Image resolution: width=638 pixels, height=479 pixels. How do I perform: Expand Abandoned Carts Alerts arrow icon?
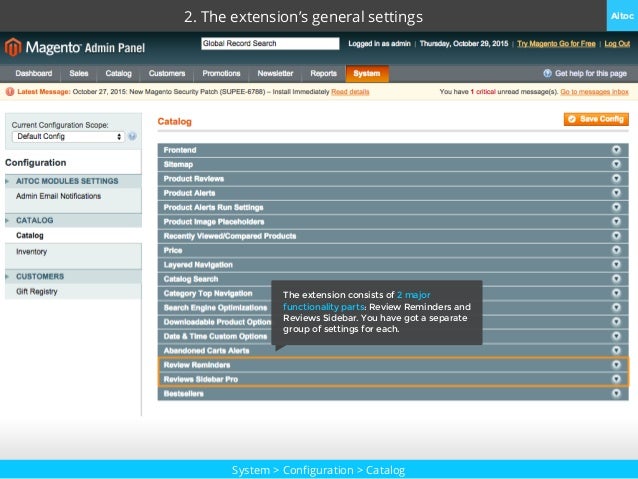(616, 350)
